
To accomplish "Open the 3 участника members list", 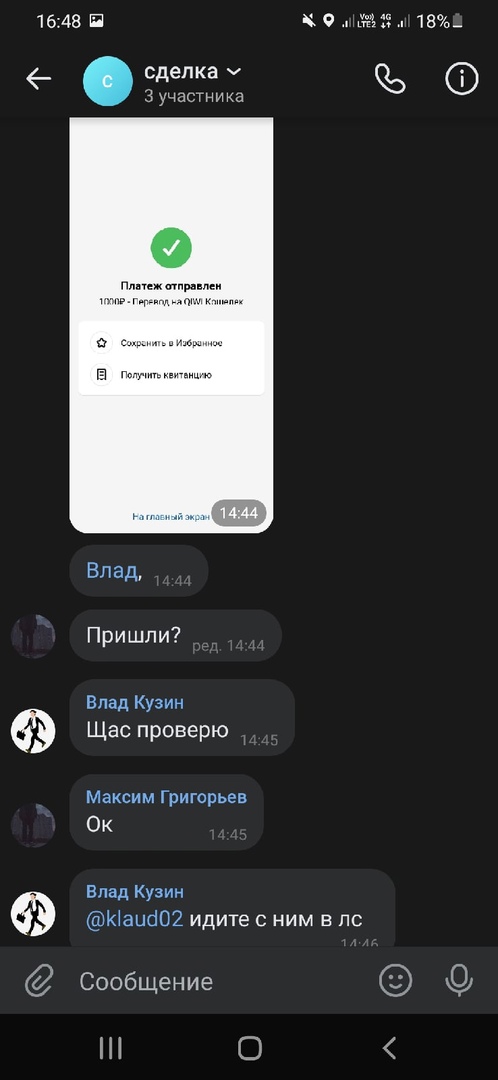I will [x=194, y=96].
